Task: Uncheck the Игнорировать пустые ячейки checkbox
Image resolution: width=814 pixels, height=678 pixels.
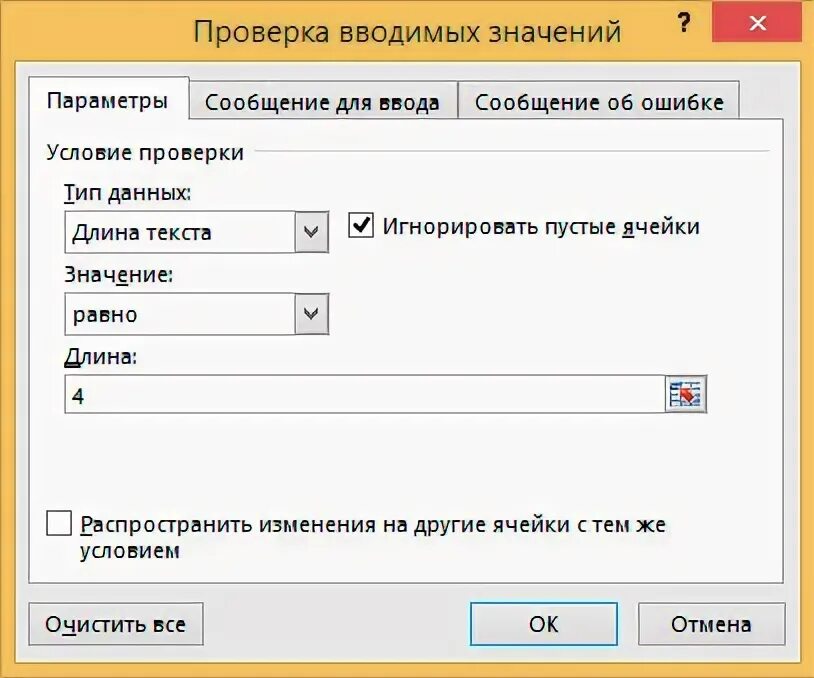Action: click(x=361, y=225)
